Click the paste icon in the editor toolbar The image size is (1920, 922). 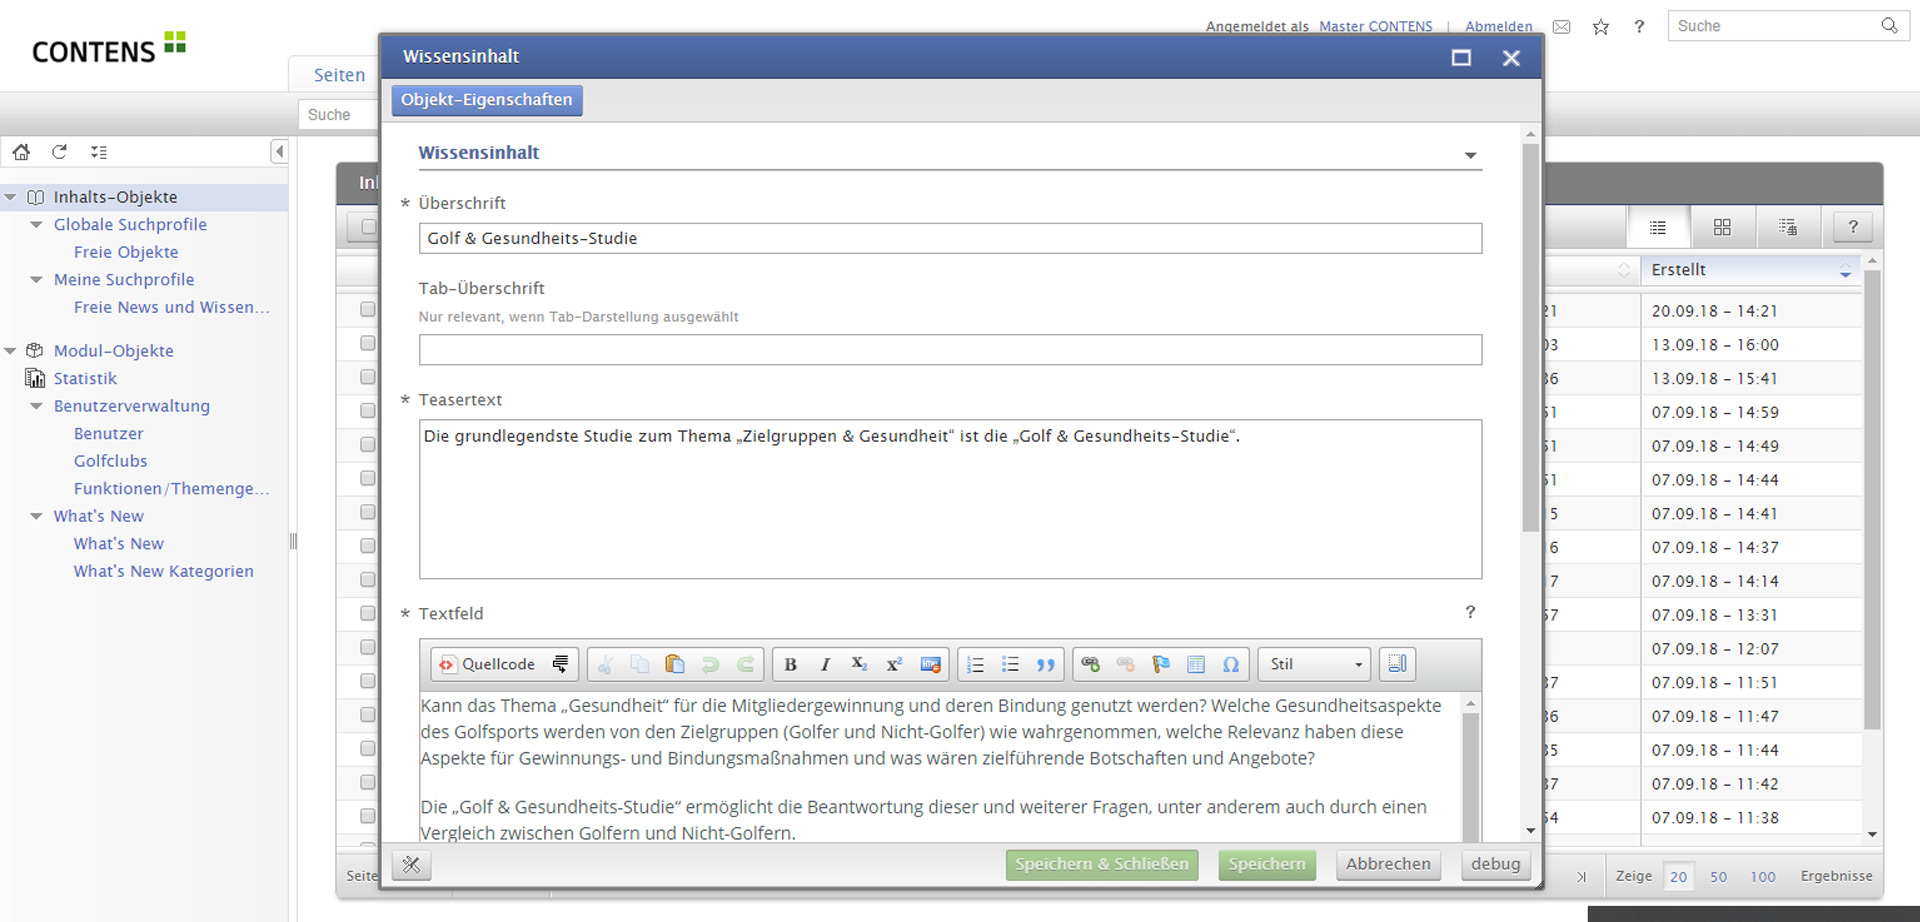(675, 665)
